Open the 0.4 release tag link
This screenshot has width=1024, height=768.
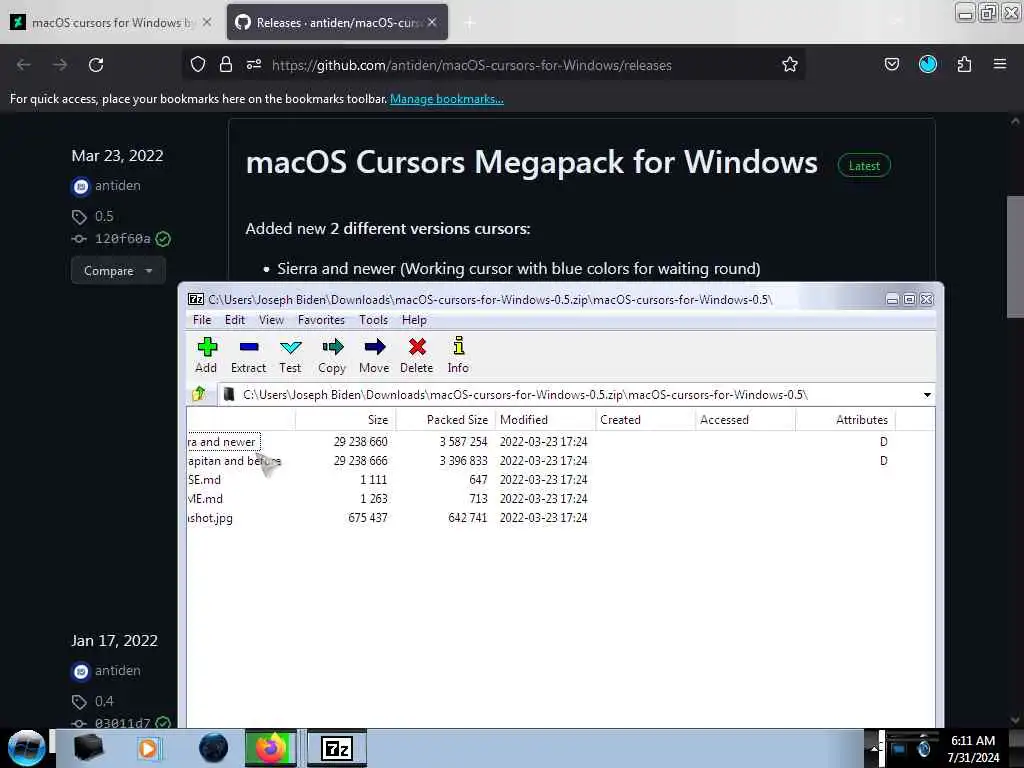click(104, 701)
